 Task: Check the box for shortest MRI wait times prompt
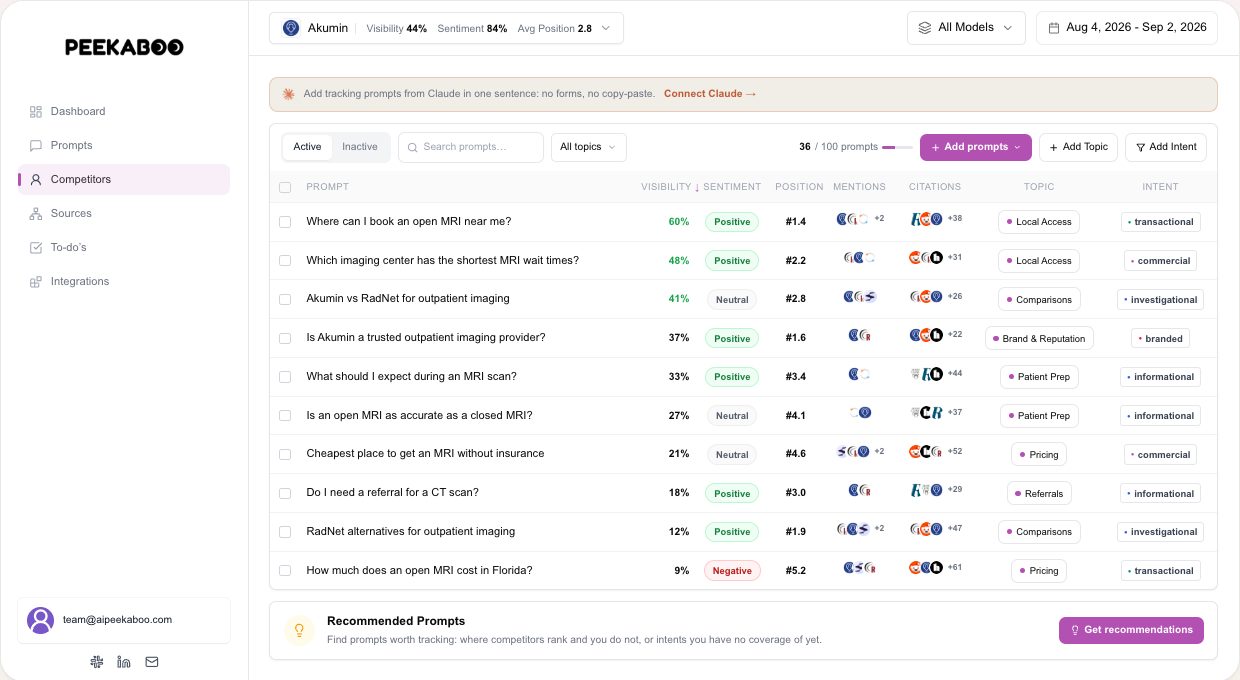coord(285,260)
